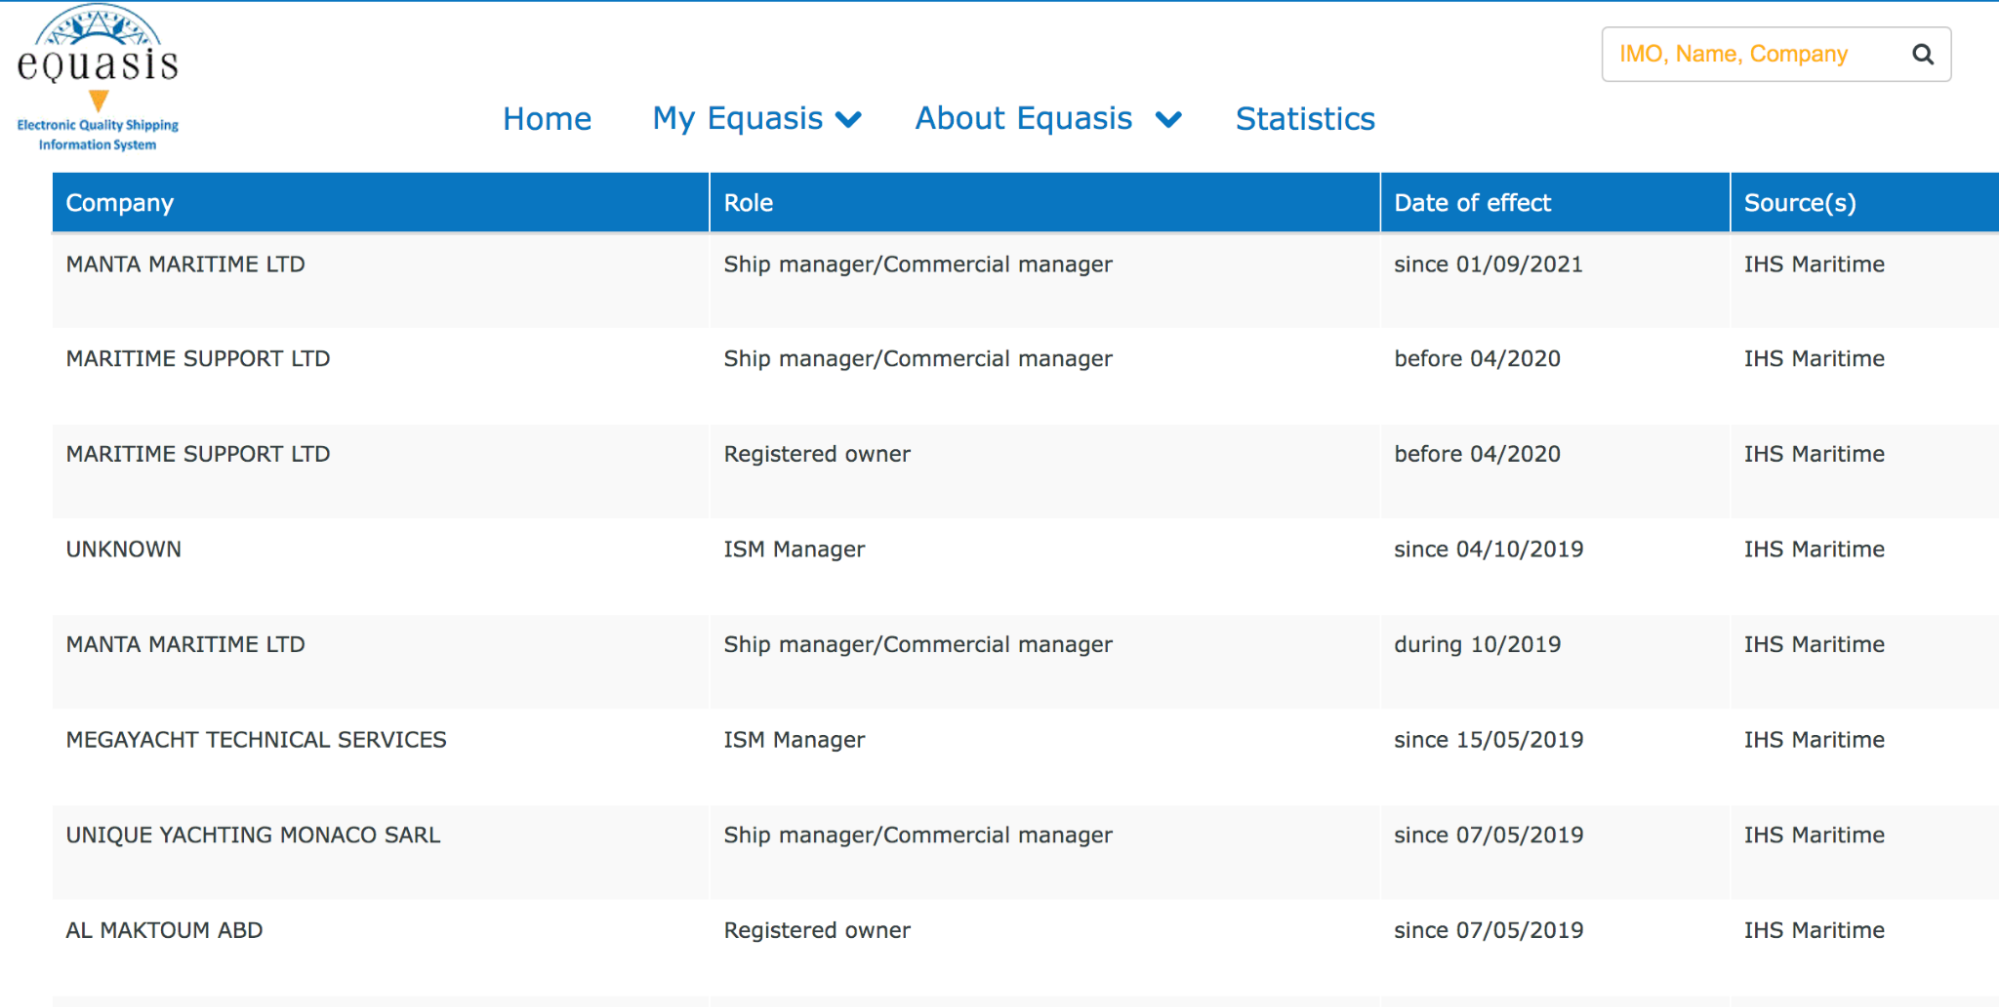
Task: Select MARITIME SUPPORT LTD Registered owner row company
Action: point(198,454)
